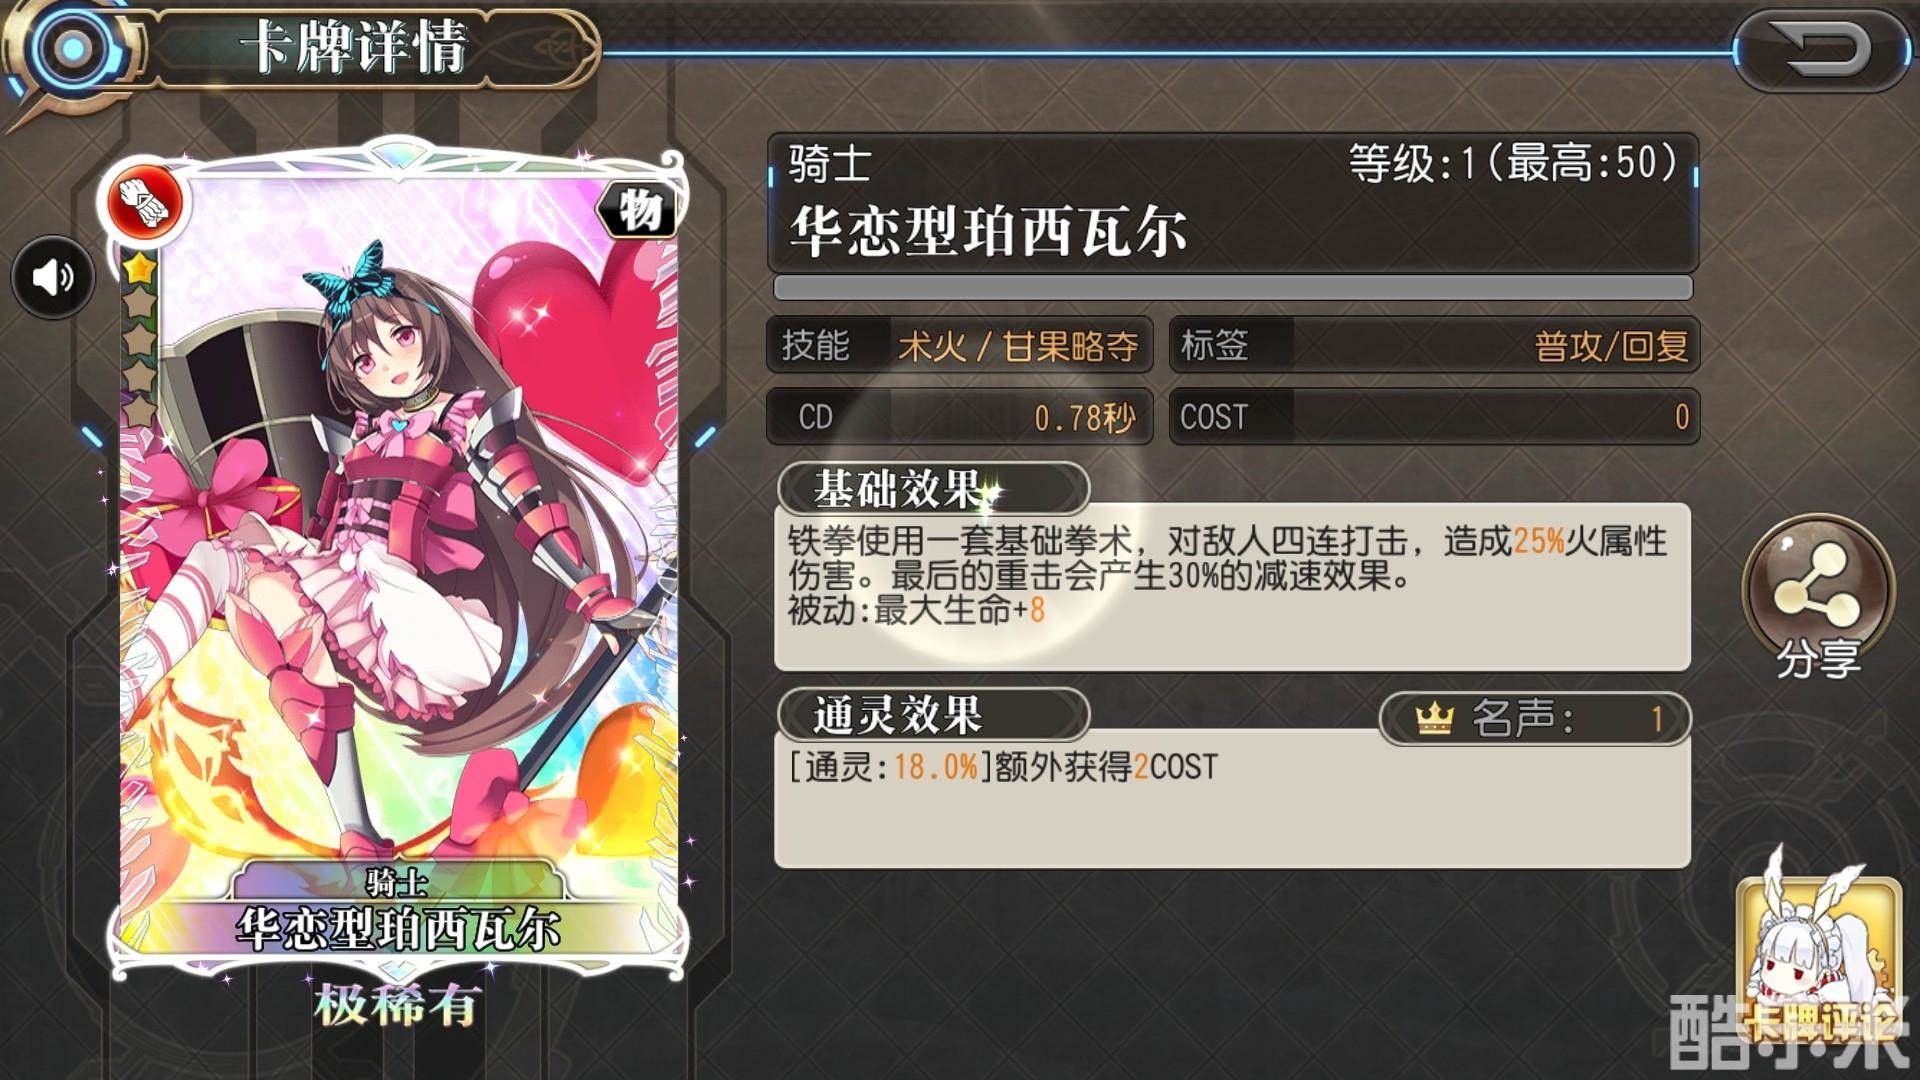
Task: Tap the 物 attribute badge on card
Action: (637, 210)
